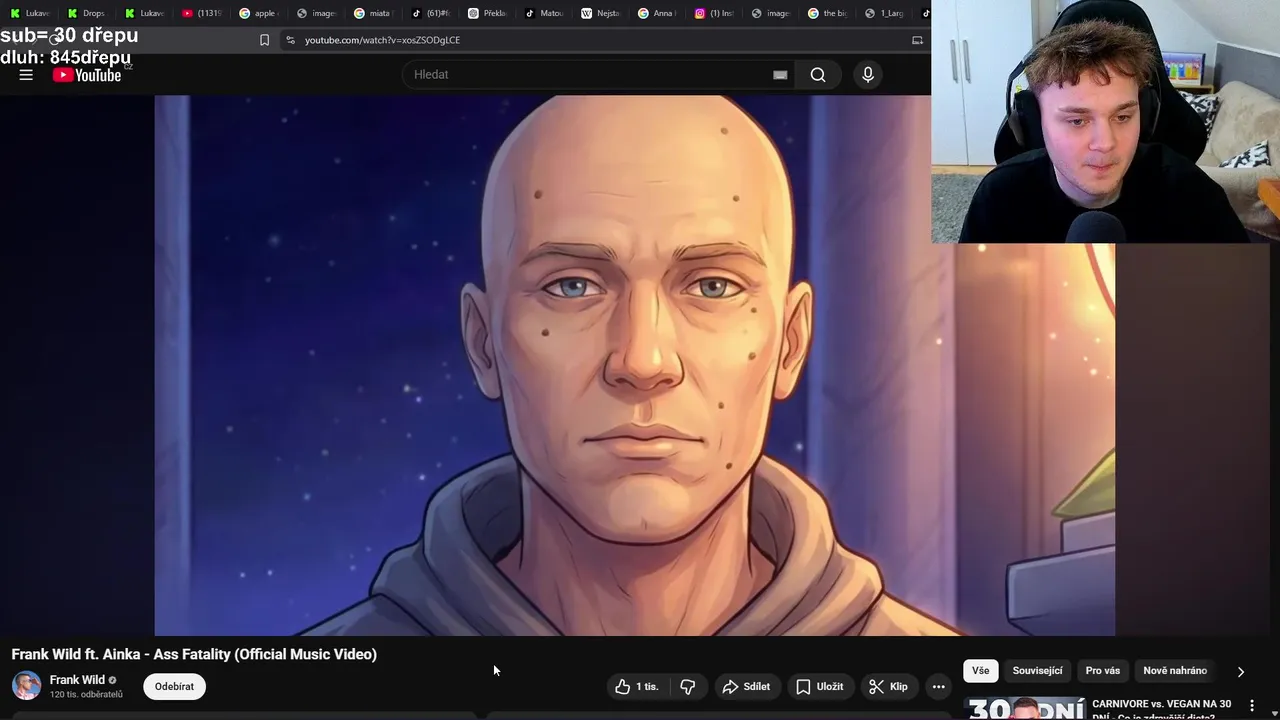Open options menu for CARNIVORE vs. VEGAN video
Screen dimensions: 1280x720
click(1251, 706)
